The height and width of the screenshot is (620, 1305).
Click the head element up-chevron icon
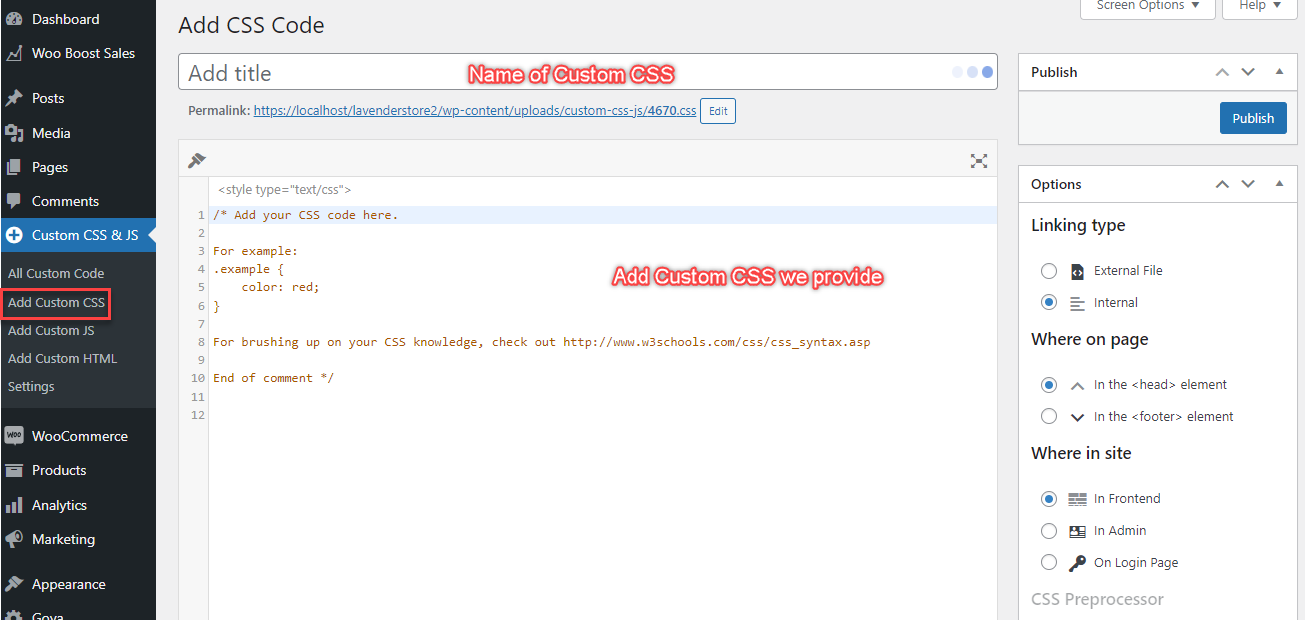(x=1077, y=385)
